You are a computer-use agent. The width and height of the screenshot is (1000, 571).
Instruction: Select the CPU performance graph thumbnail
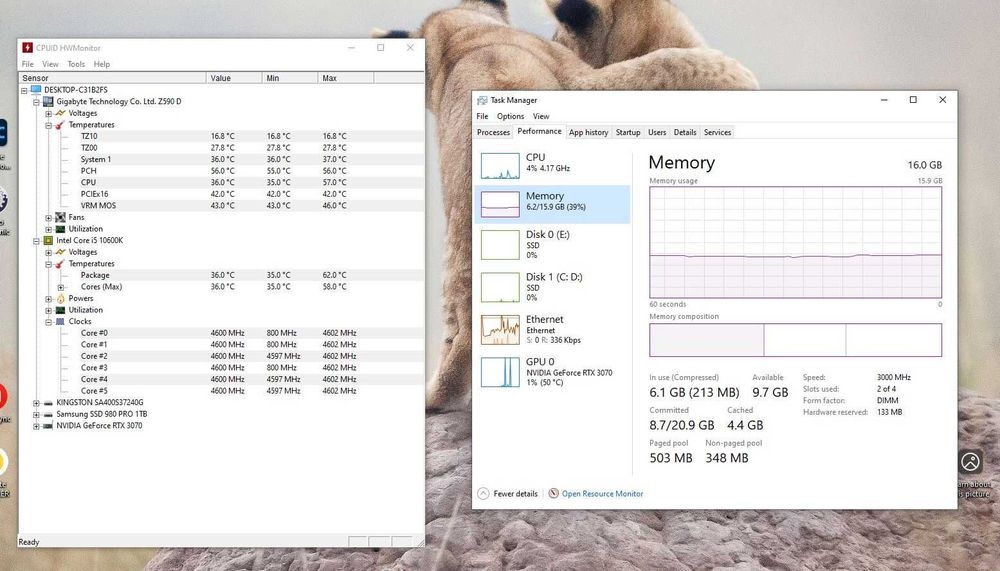click(500, 166)
